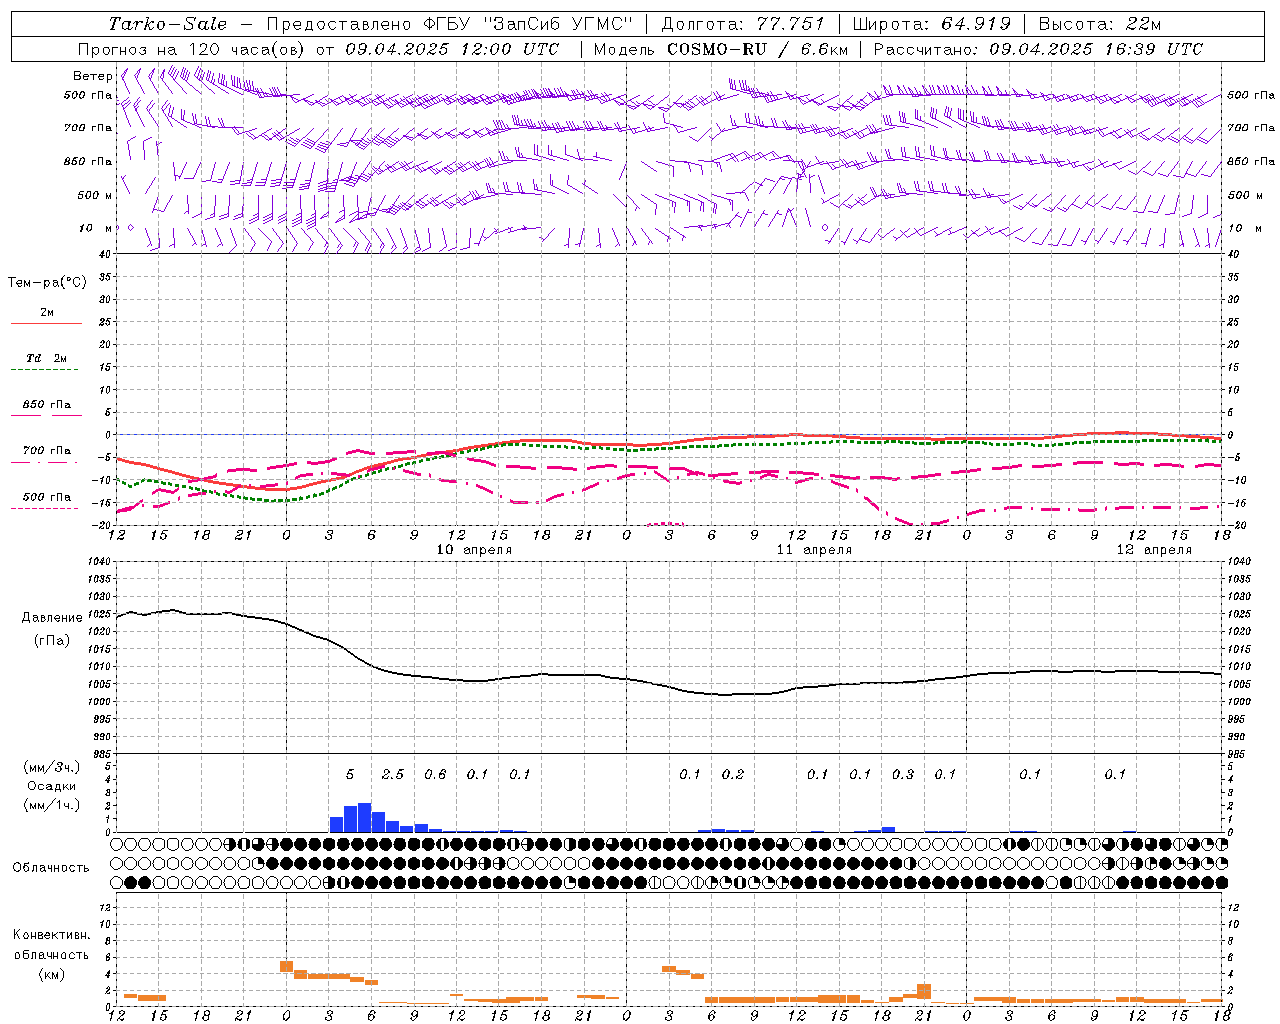Select the 850 гПа temperature legend entry

tap(47, 405)
